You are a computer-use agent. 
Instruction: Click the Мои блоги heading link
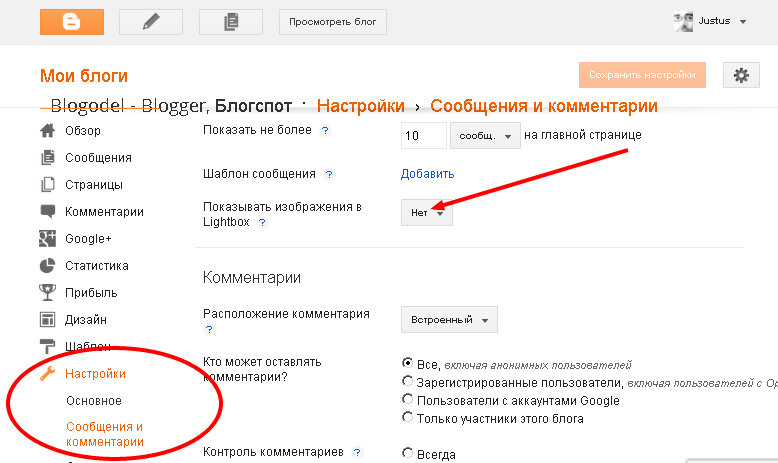pos(84,76)
